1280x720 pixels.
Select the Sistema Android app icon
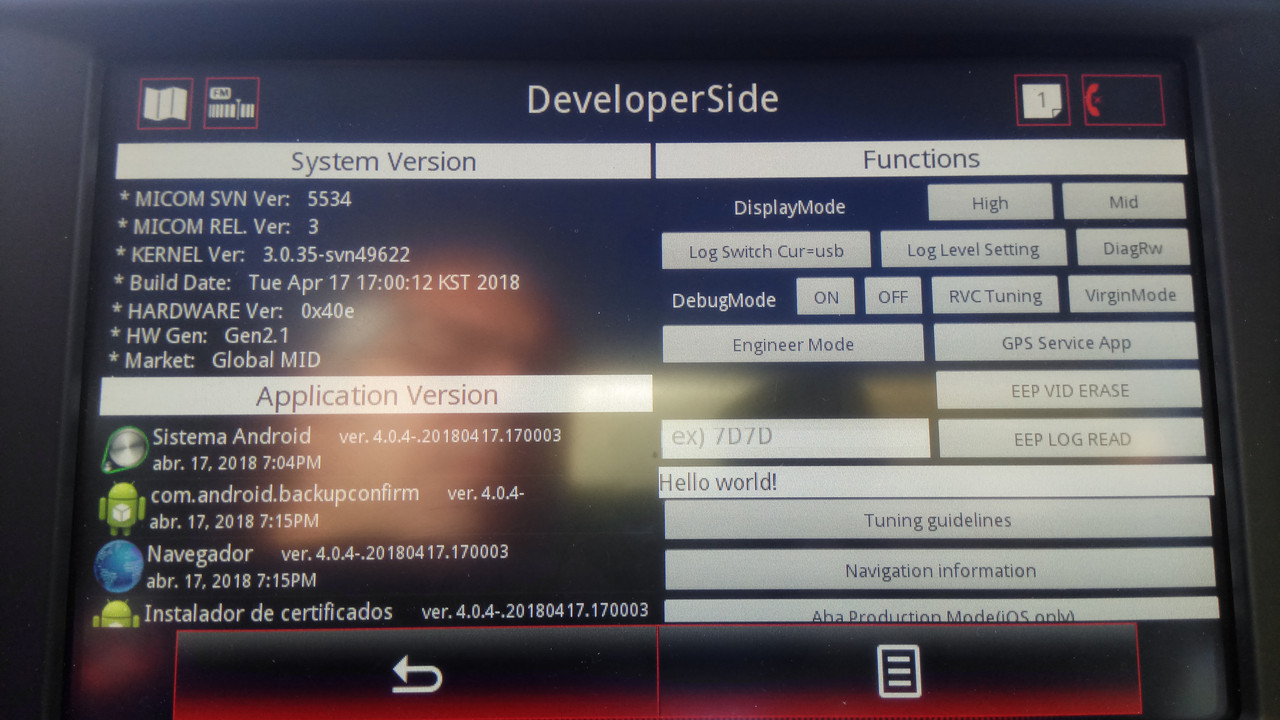click(x=127, y=450)
